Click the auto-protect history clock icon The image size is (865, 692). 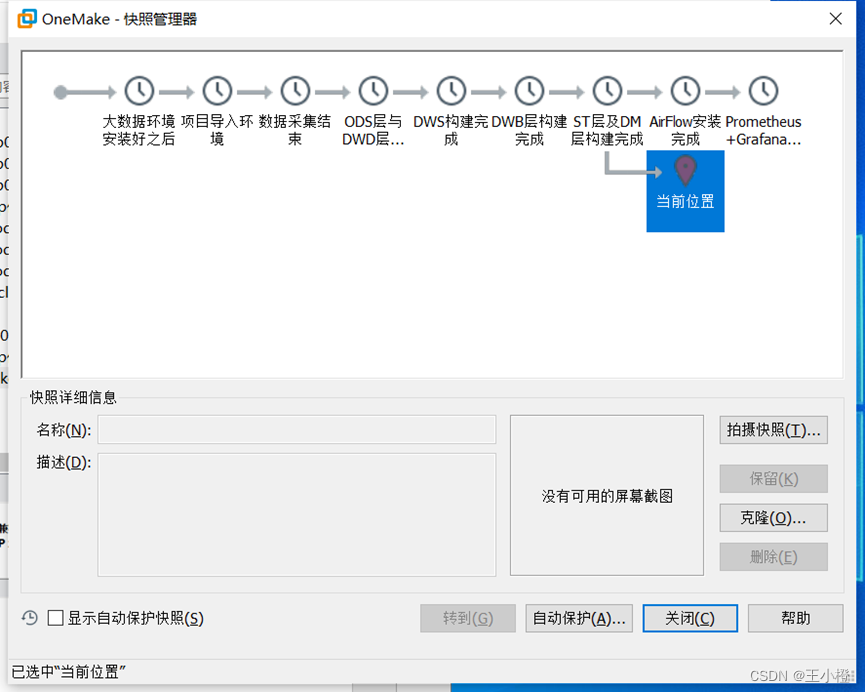[x=30, y=618]
